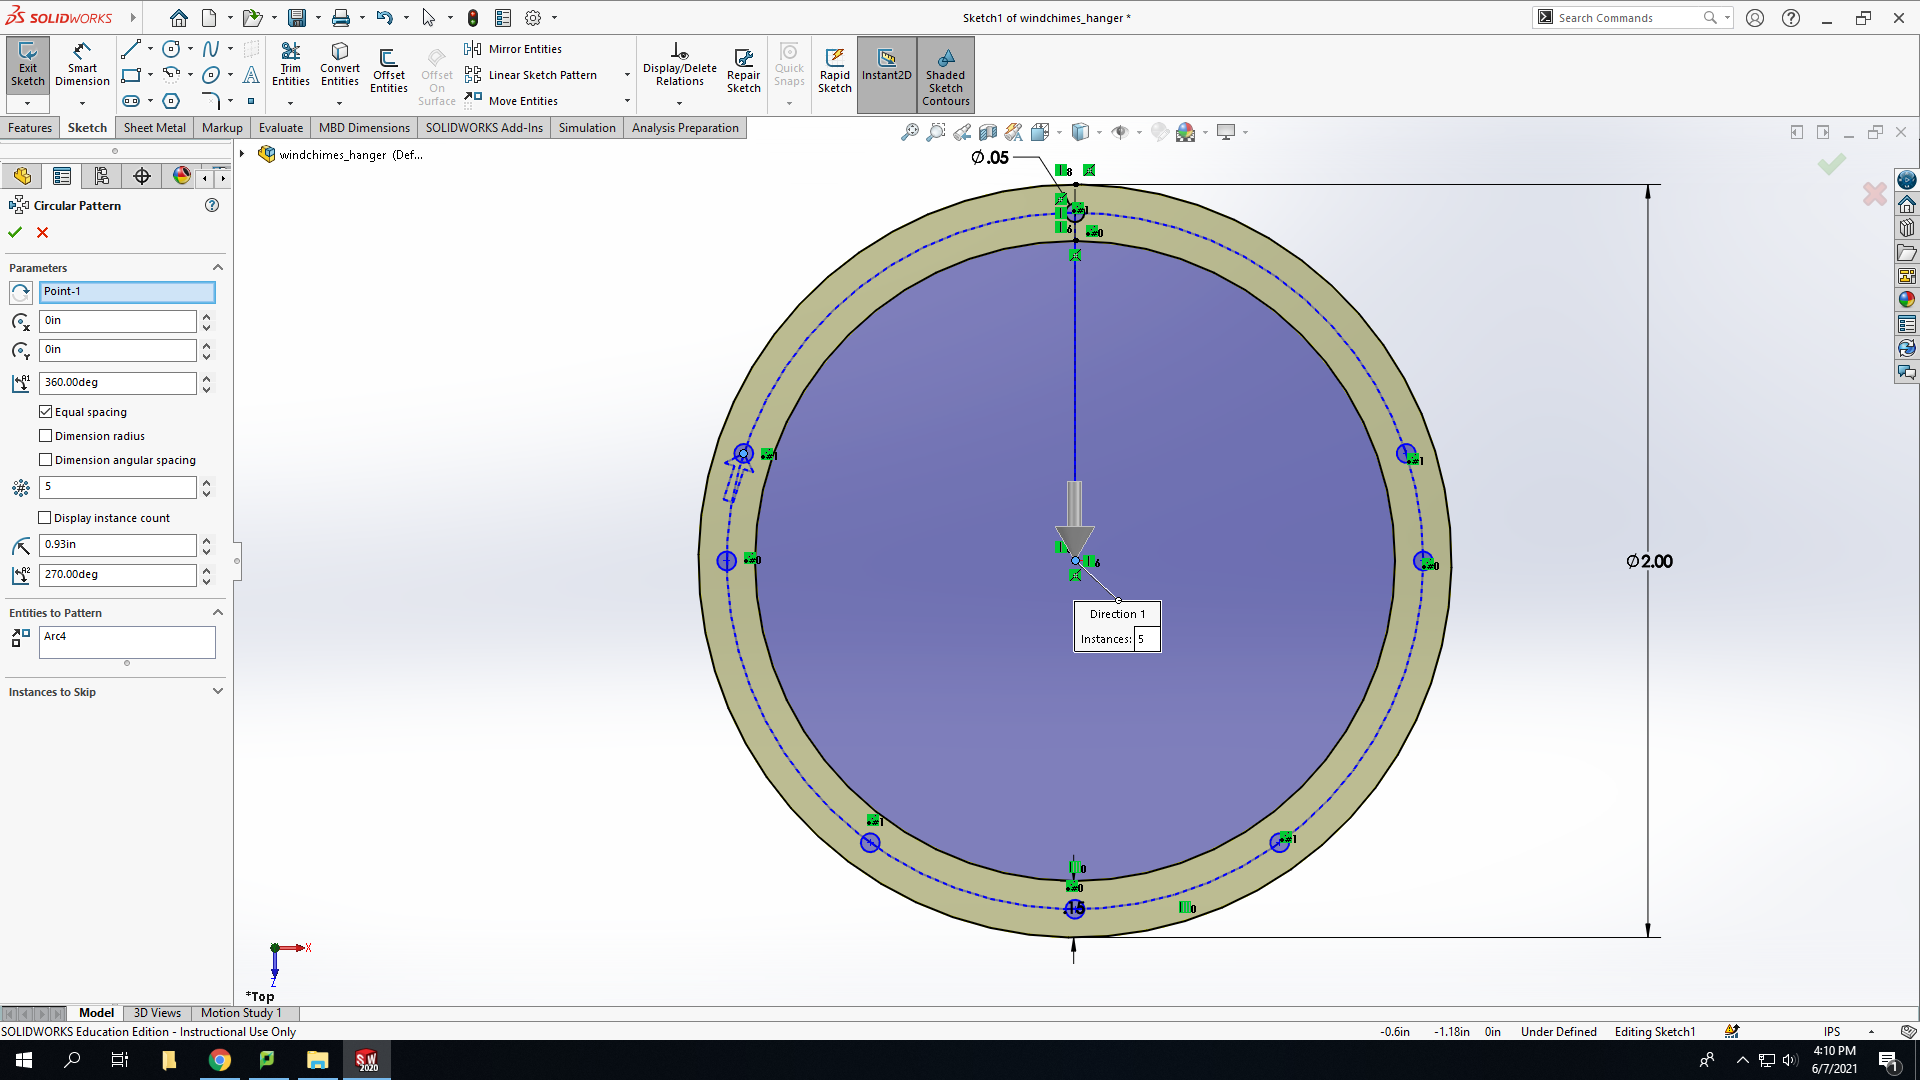
Task: Click Options gear icon
Action: tap(533, 18)
